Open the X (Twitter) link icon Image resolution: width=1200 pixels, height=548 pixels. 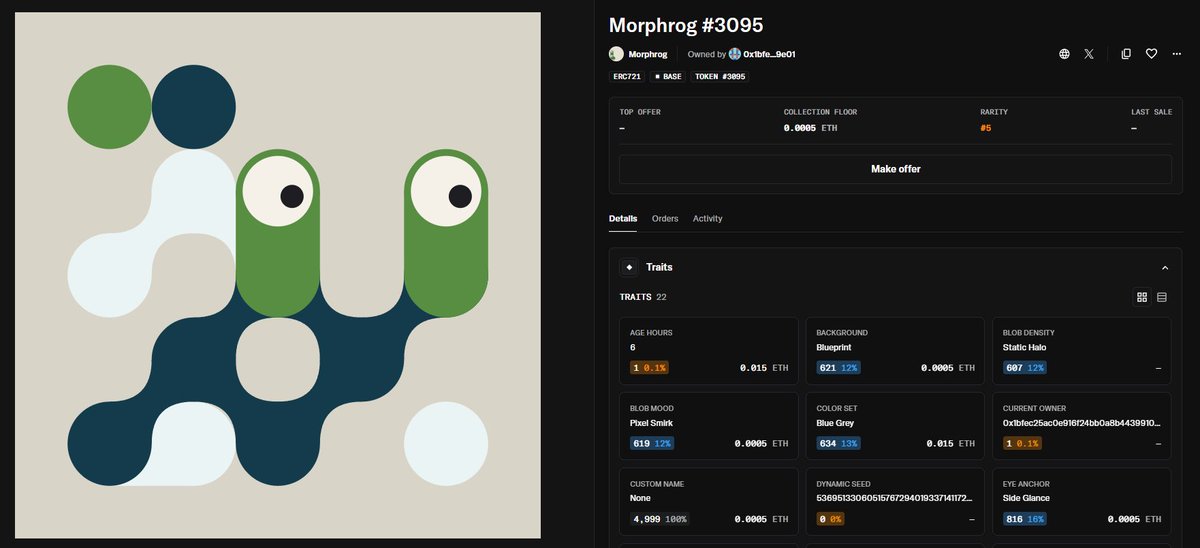[x=1089, y=54]
